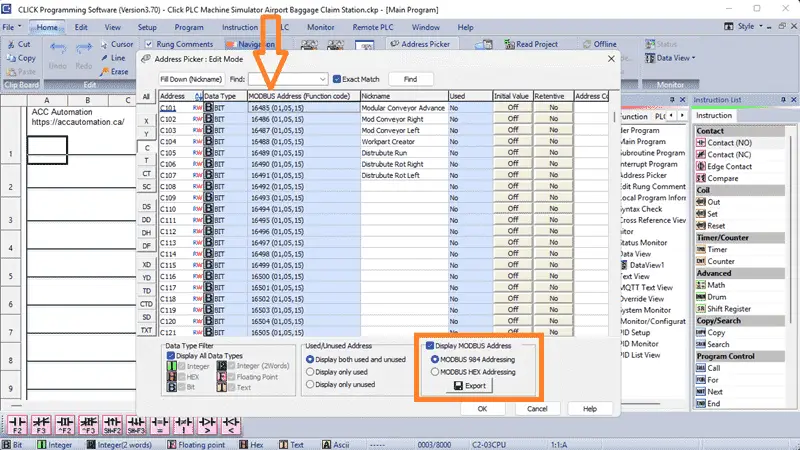
Task: Open the Remote PLC menu
Action: (372, 27)
